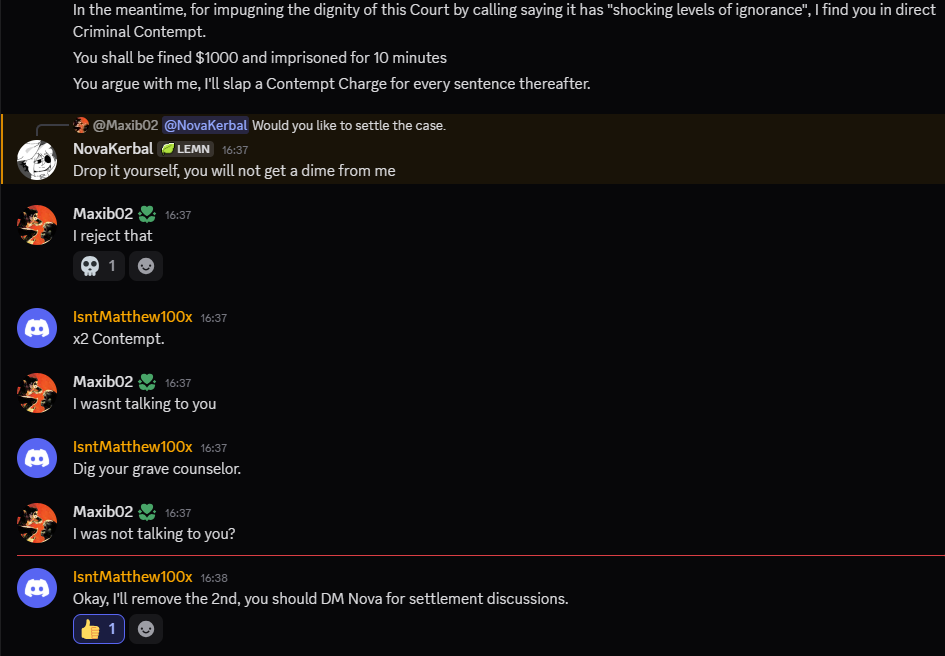Add a reaction next to the skull emoji
The width and height of the screenshot is (945, 656).
pos(146,266)
